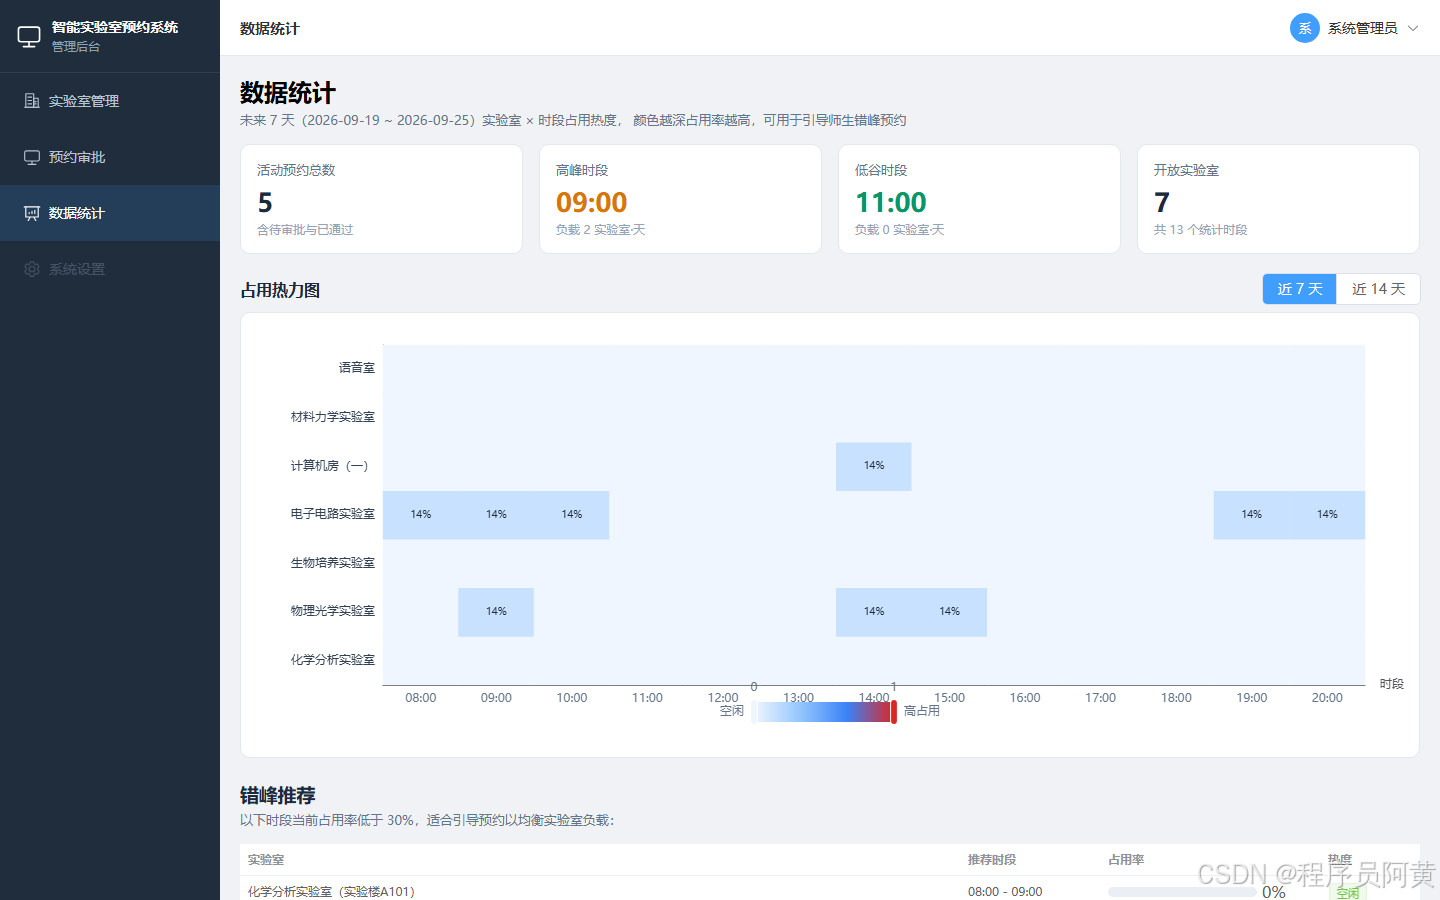The height and width of the screenshot is (900, 1440).
Task: Click the 17:00 axis label
Action: pyautogui.click(x=1101, y=698)
